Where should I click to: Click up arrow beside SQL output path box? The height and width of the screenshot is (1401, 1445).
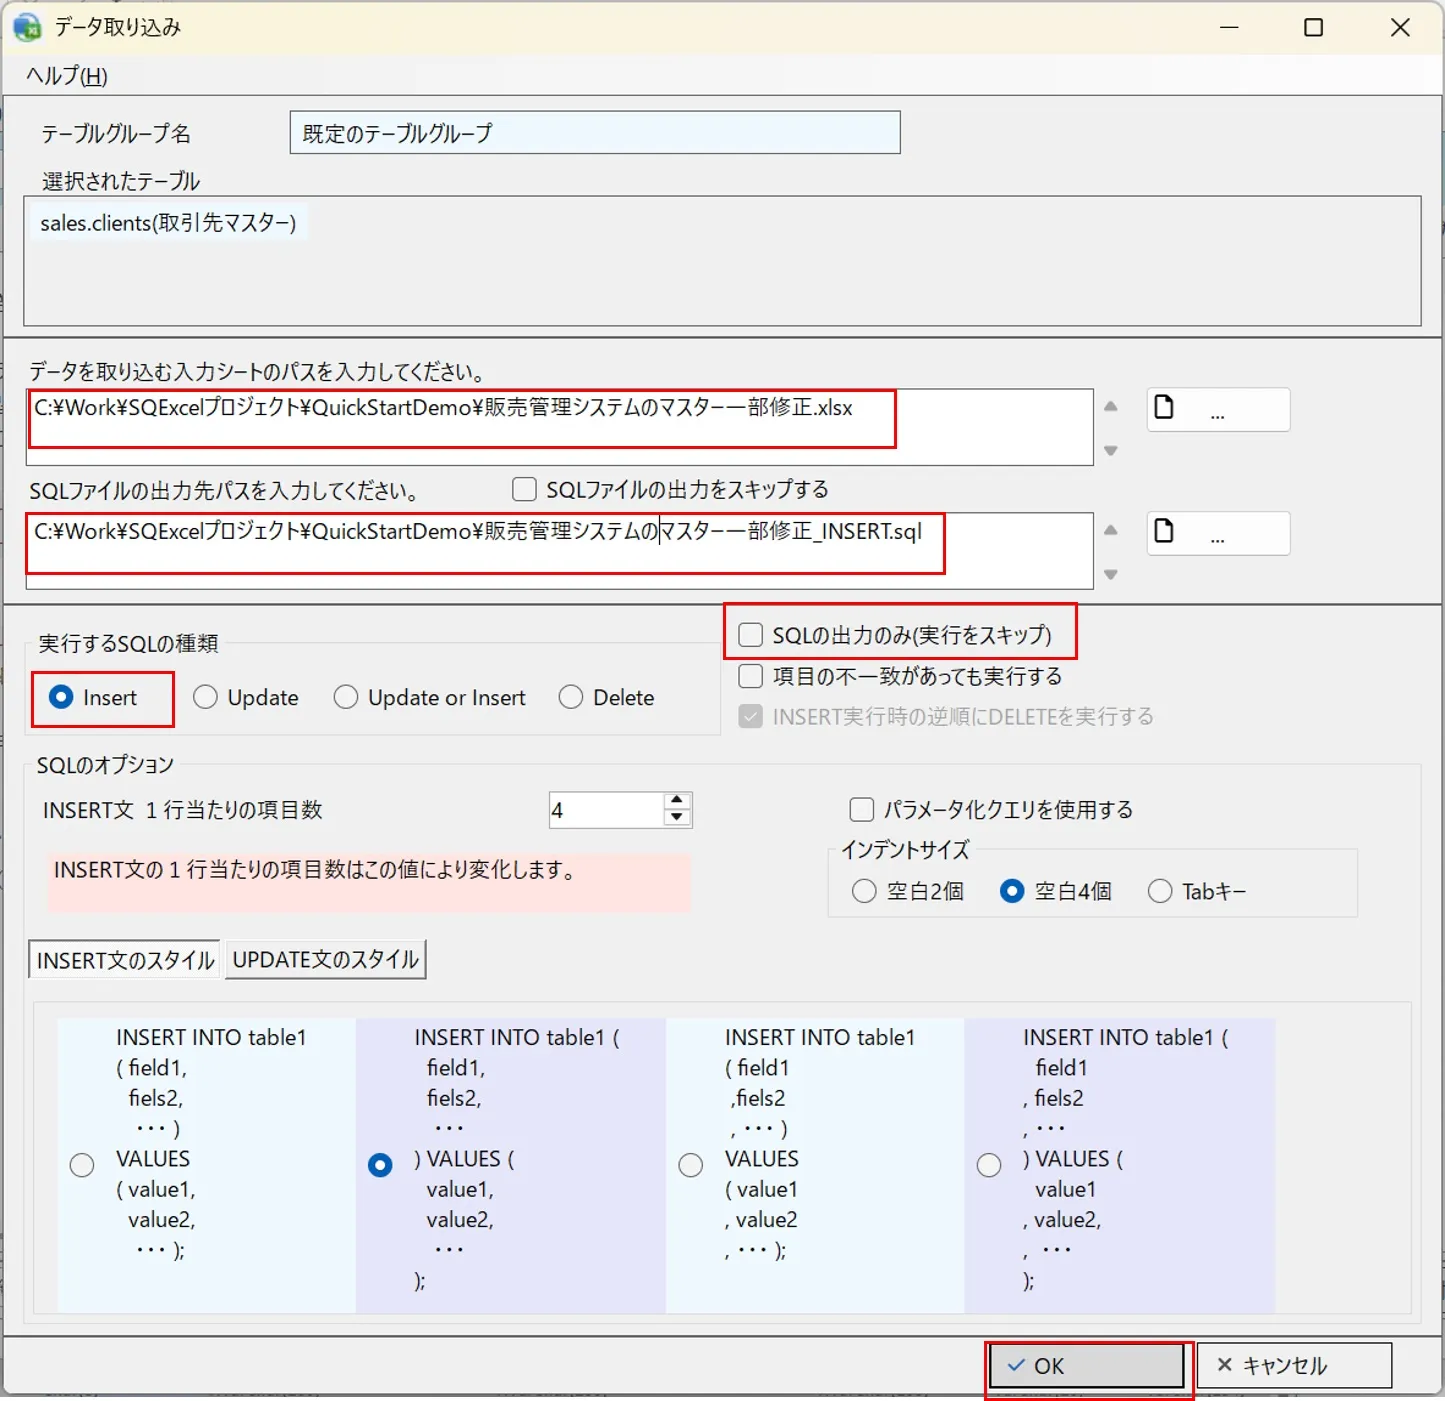(x=1111, y=530)
